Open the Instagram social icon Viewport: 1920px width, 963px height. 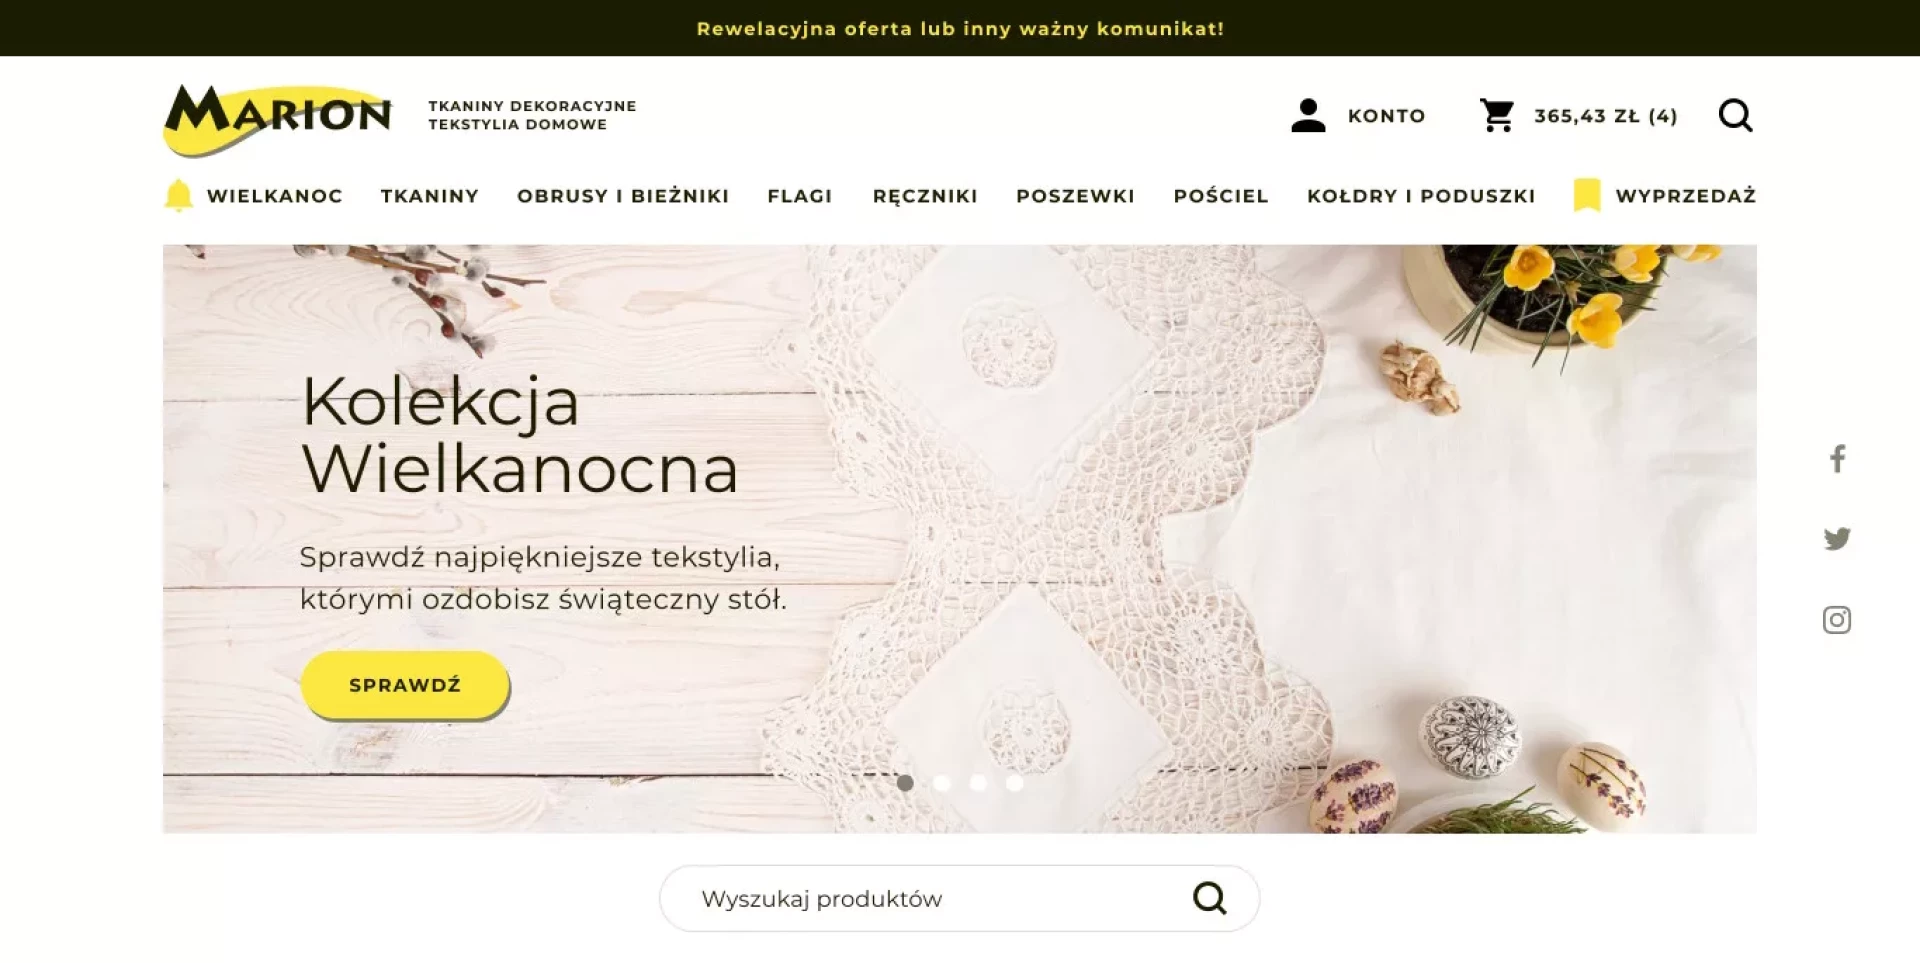pos(1837,620)
